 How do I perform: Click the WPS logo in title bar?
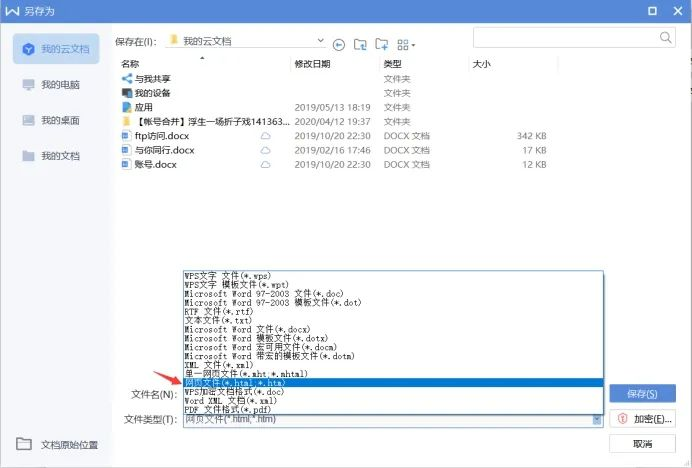click(x=12, y=11)
